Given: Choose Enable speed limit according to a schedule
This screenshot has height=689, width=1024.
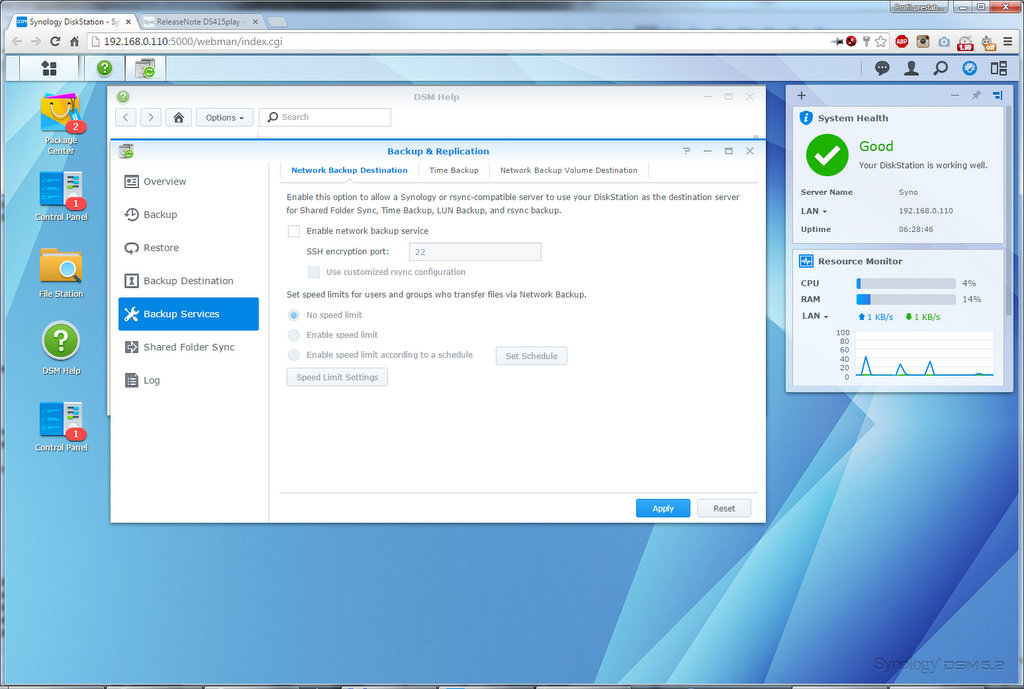Looking at the screenshot, I should (x=294, y=355).
